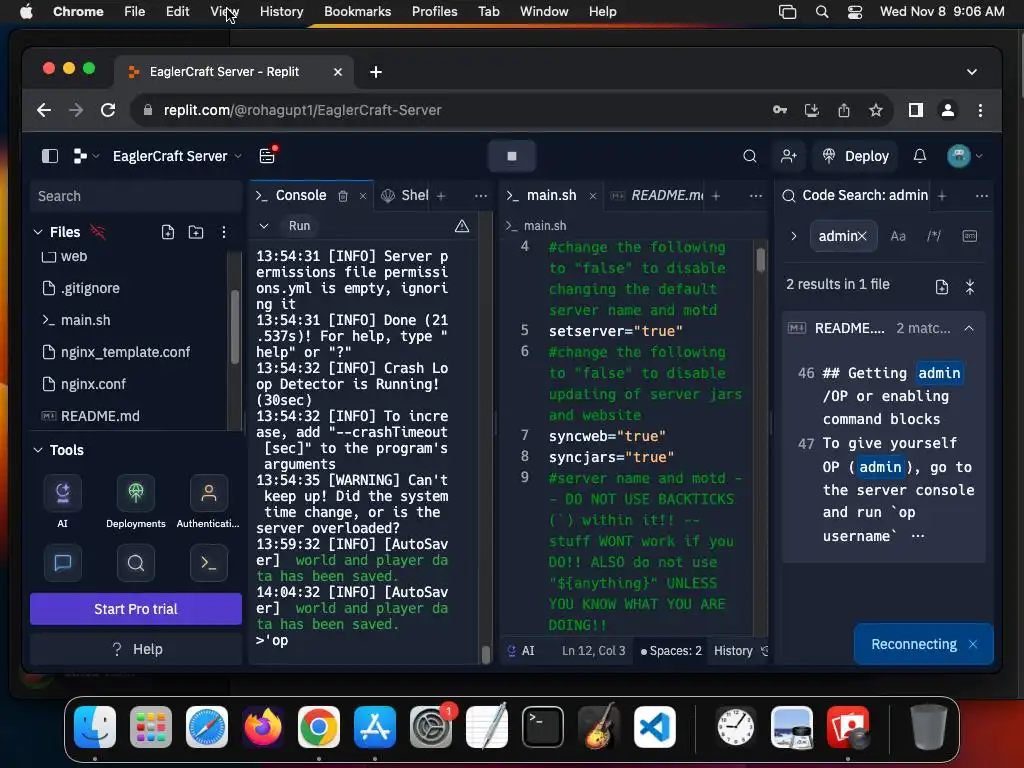
Task: Collapse the Run output chevron
Action: tap(264, 226)
